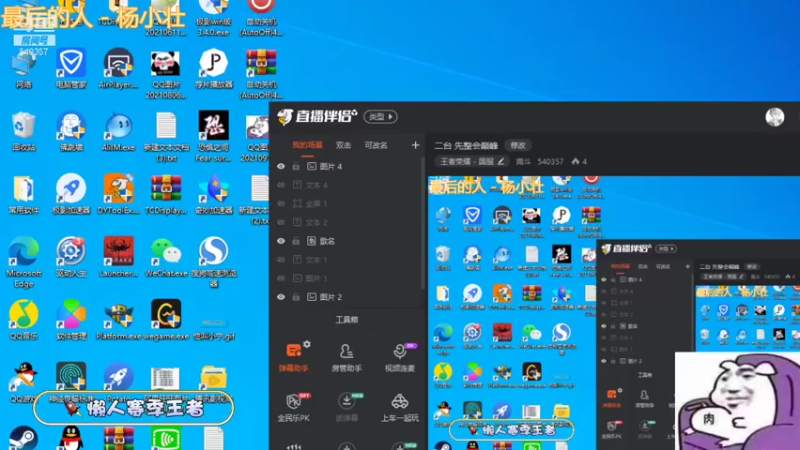This screenshot has width=800, height=450.
Task: Click the scene list scrollbar
Action: [423, 223]
